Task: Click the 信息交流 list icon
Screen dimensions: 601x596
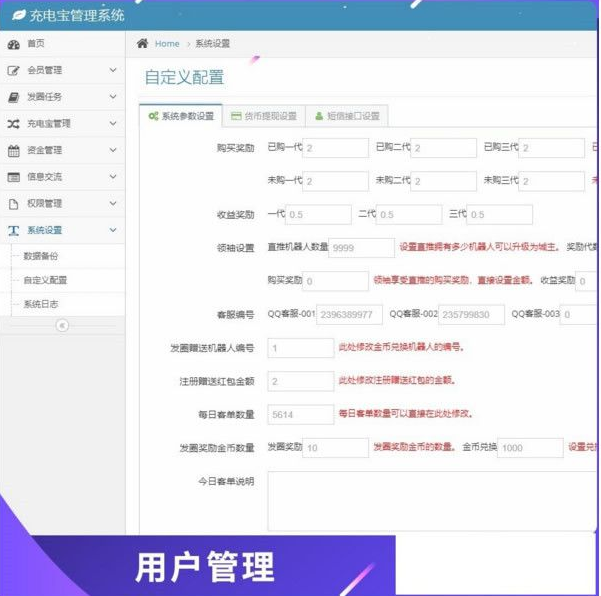Action: click(13, 177)
